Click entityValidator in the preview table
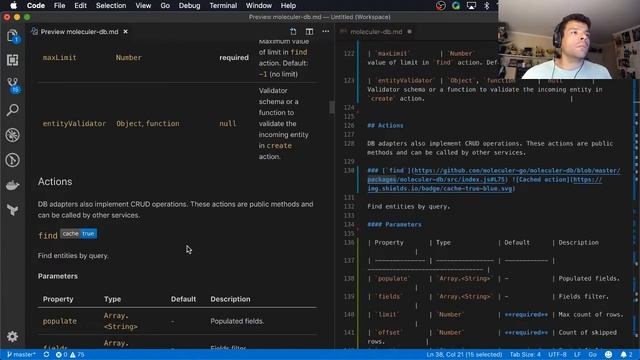Viewport: 640px width, 360px height. tap(74, 124)
